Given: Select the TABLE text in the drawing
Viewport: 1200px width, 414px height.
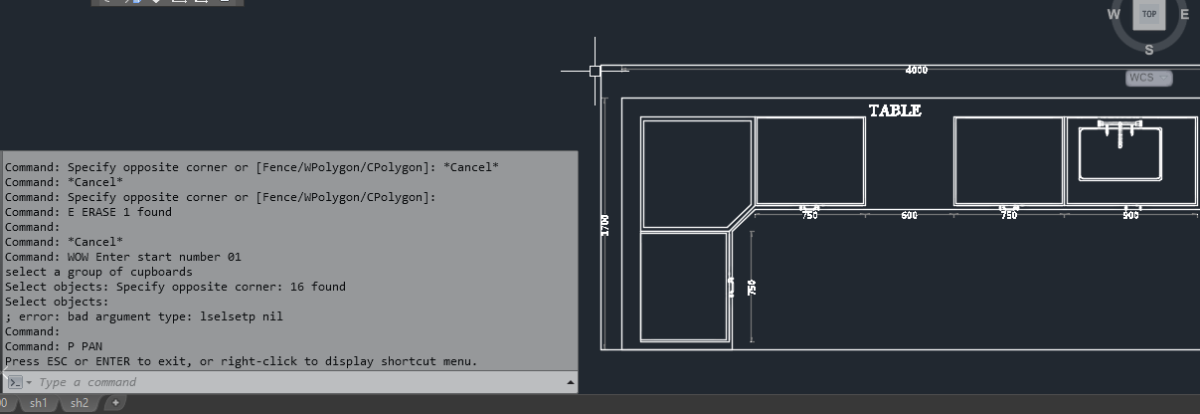Looking at the screenshot, I should [895, 110].
